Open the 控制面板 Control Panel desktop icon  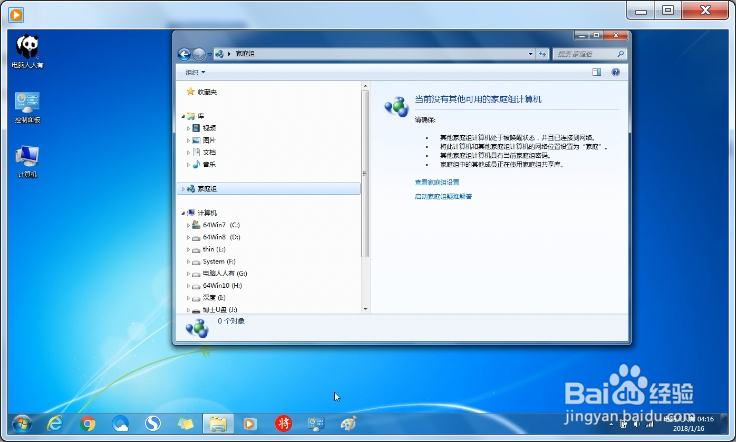[27, 107]
